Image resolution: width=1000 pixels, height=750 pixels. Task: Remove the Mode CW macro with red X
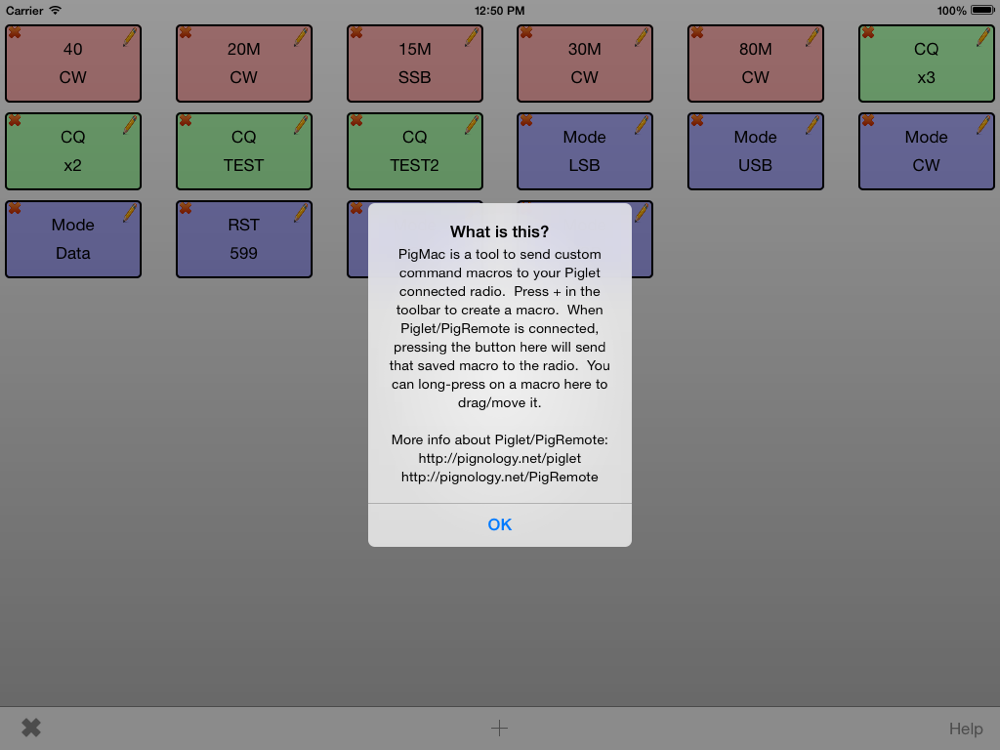coord(868,121)
